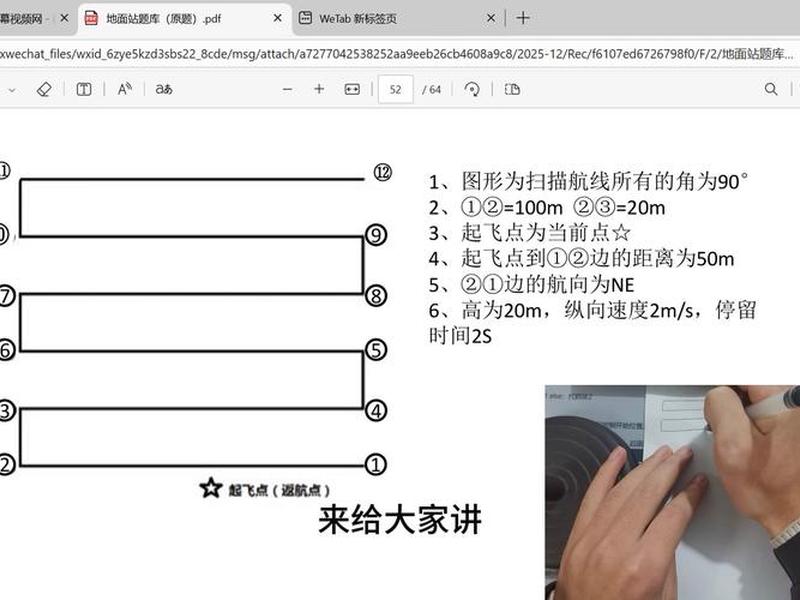Open a new browser tab

pyautogui.click(x=523, y=18)
